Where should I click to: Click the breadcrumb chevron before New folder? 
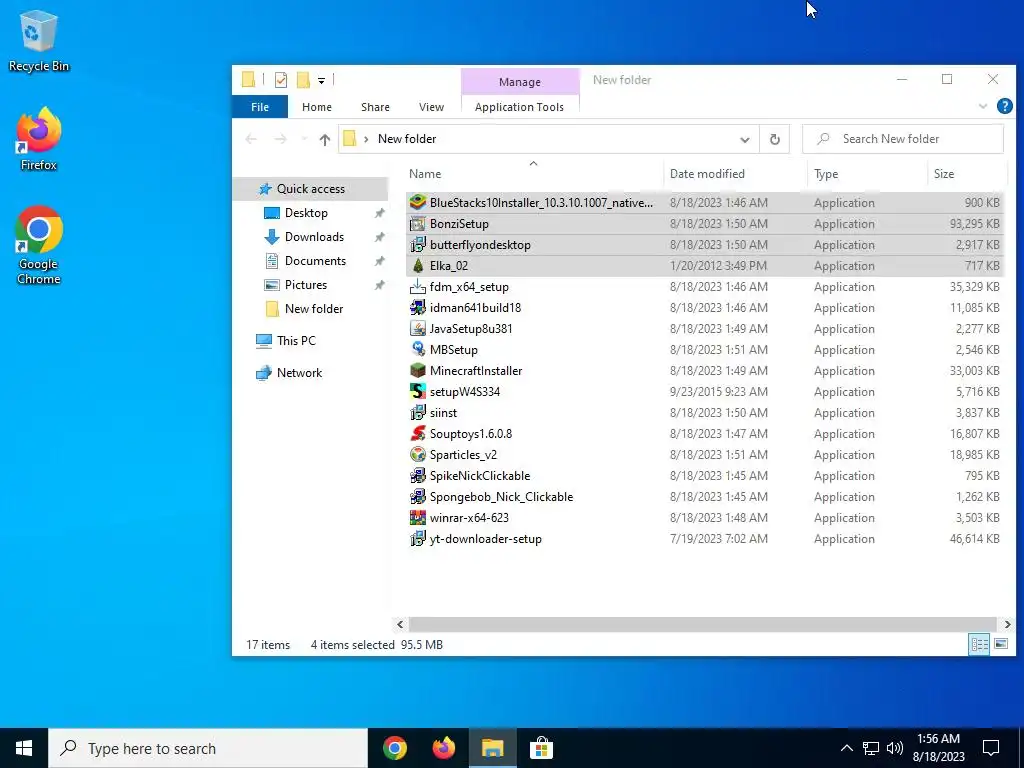(366, 138)
